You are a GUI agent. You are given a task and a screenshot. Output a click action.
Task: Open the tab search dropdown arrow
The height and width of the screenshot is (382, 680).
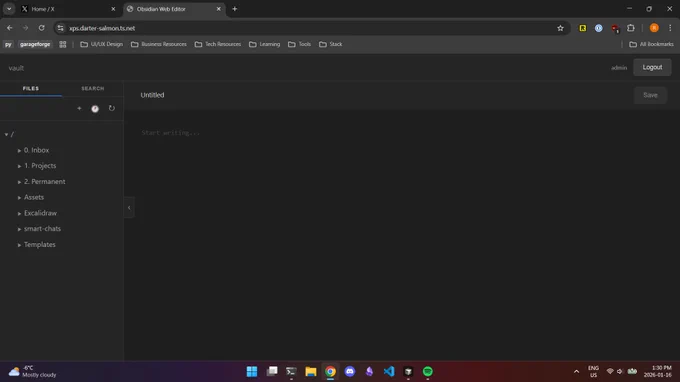point(9,9)
